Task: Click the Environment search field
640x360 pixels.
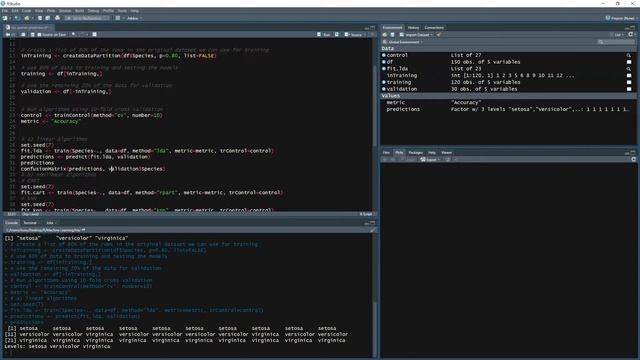Action: coord(616,42)
